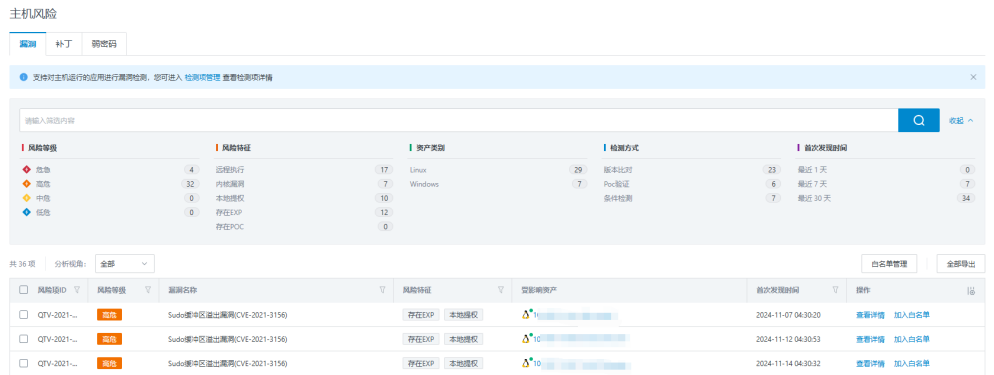Click the Linux penguin icon in the 2024-11-07 row
This screenshot has height=375, width=994.
[526, 315]
